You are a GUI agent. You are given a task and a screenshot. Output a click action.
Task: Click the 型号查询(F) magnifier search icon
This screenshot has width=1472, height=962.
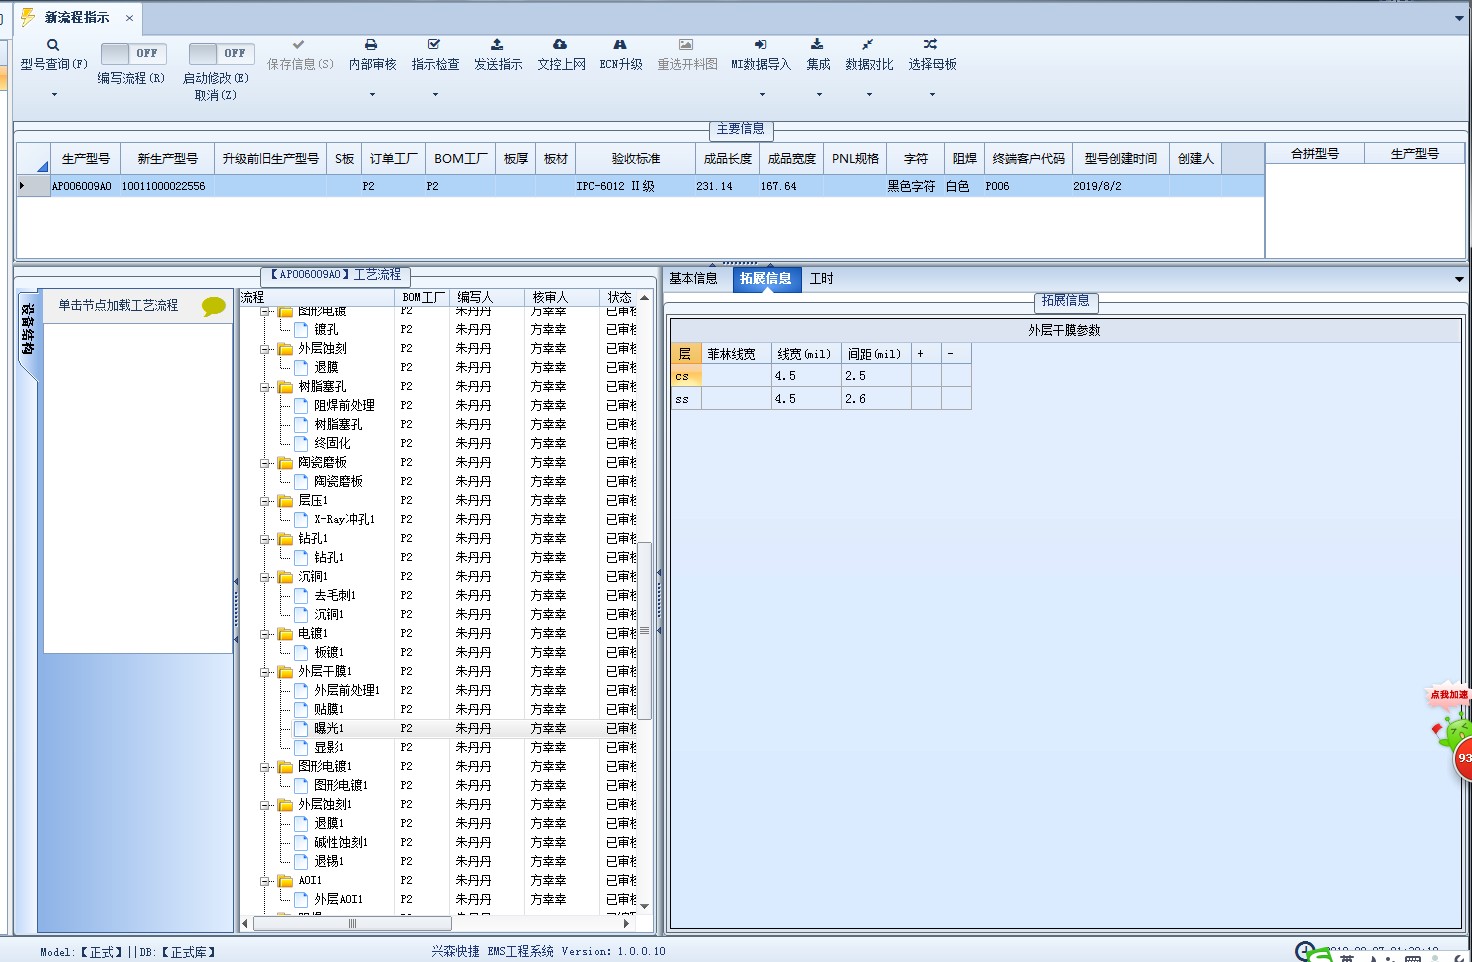point(53,45)
